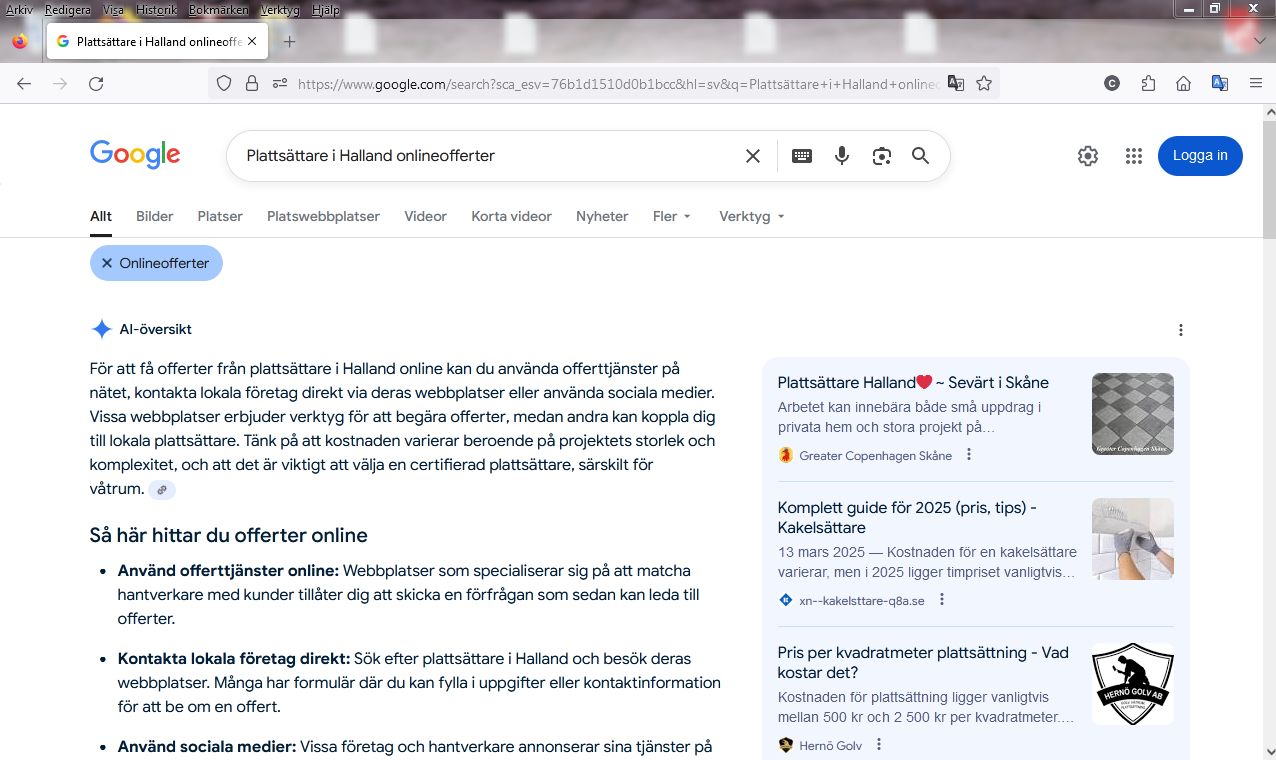
Task: Click the Logga in button
Action: click(x=1200, y=156)
